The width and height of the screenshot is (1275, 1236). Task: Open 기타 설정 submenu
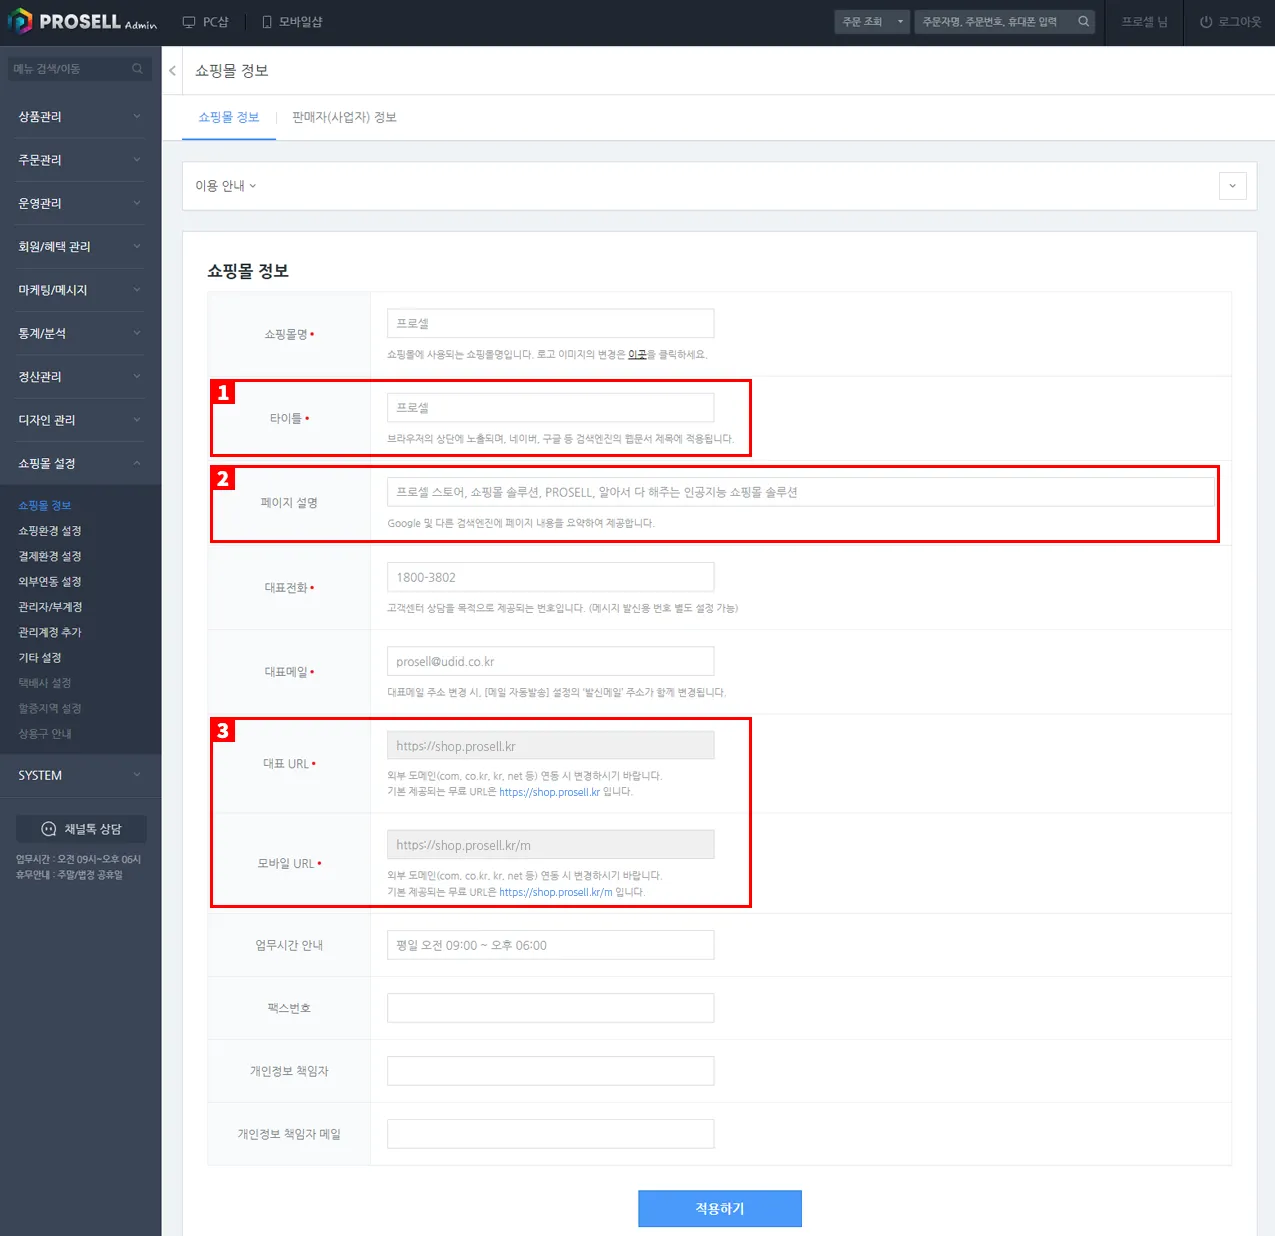[x=40, y=658]
